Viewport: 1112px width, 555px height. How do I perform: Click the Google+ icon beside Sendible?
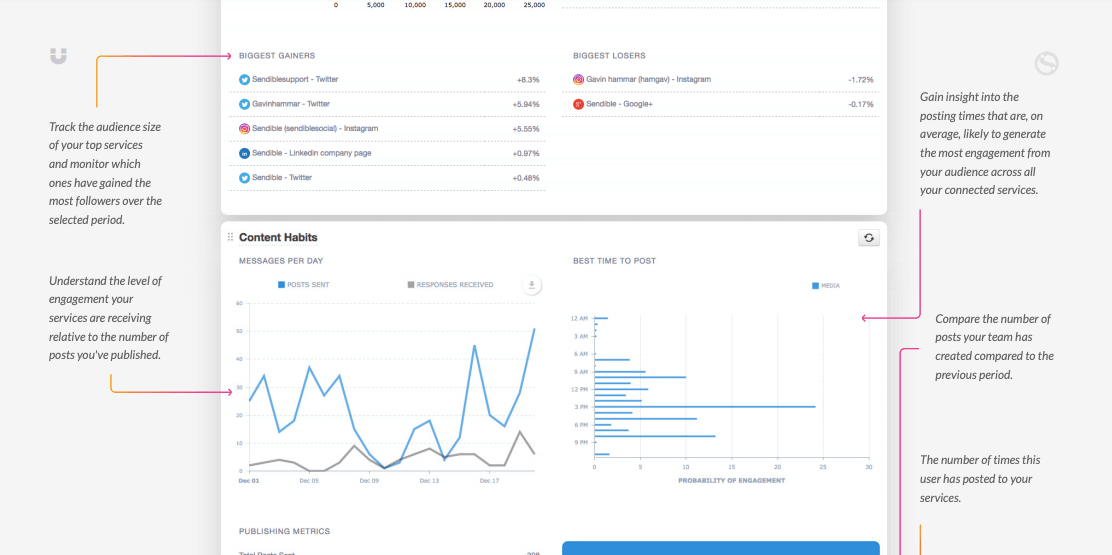(579, 104)
